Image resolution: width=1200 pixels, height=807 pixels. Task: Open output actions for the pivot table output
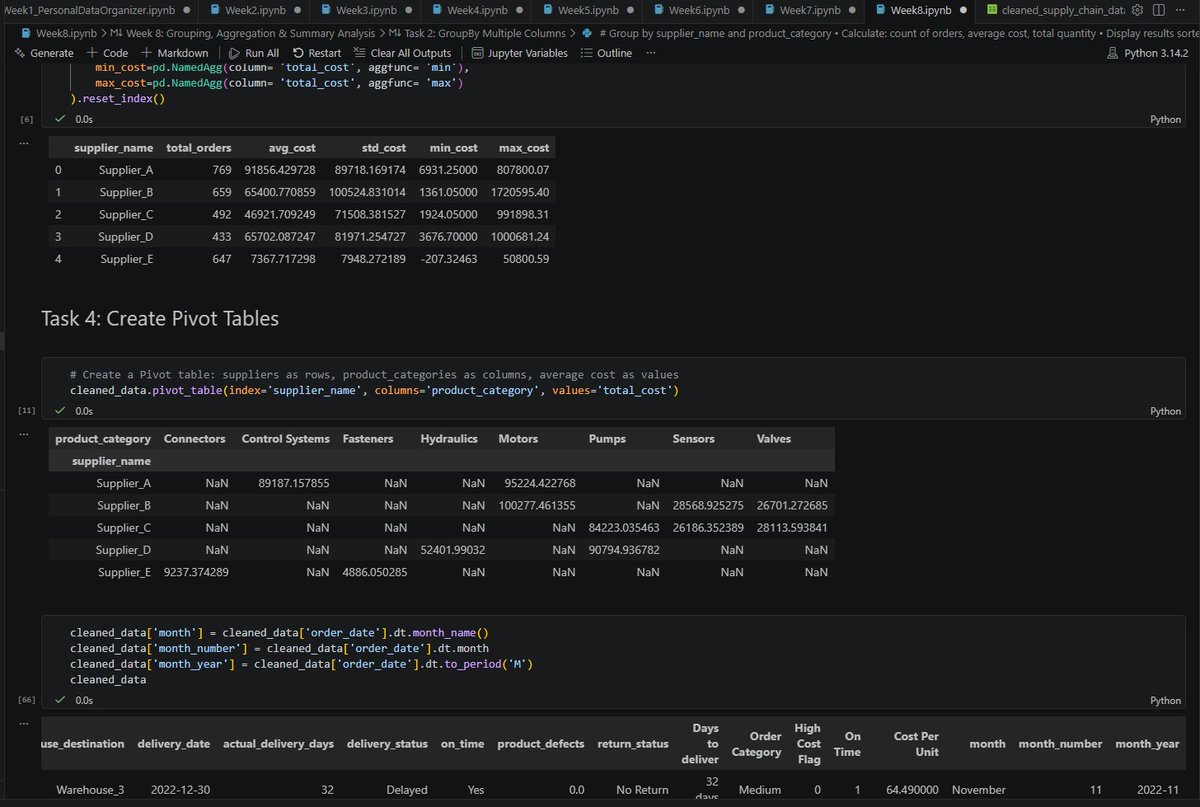[25, 434]
